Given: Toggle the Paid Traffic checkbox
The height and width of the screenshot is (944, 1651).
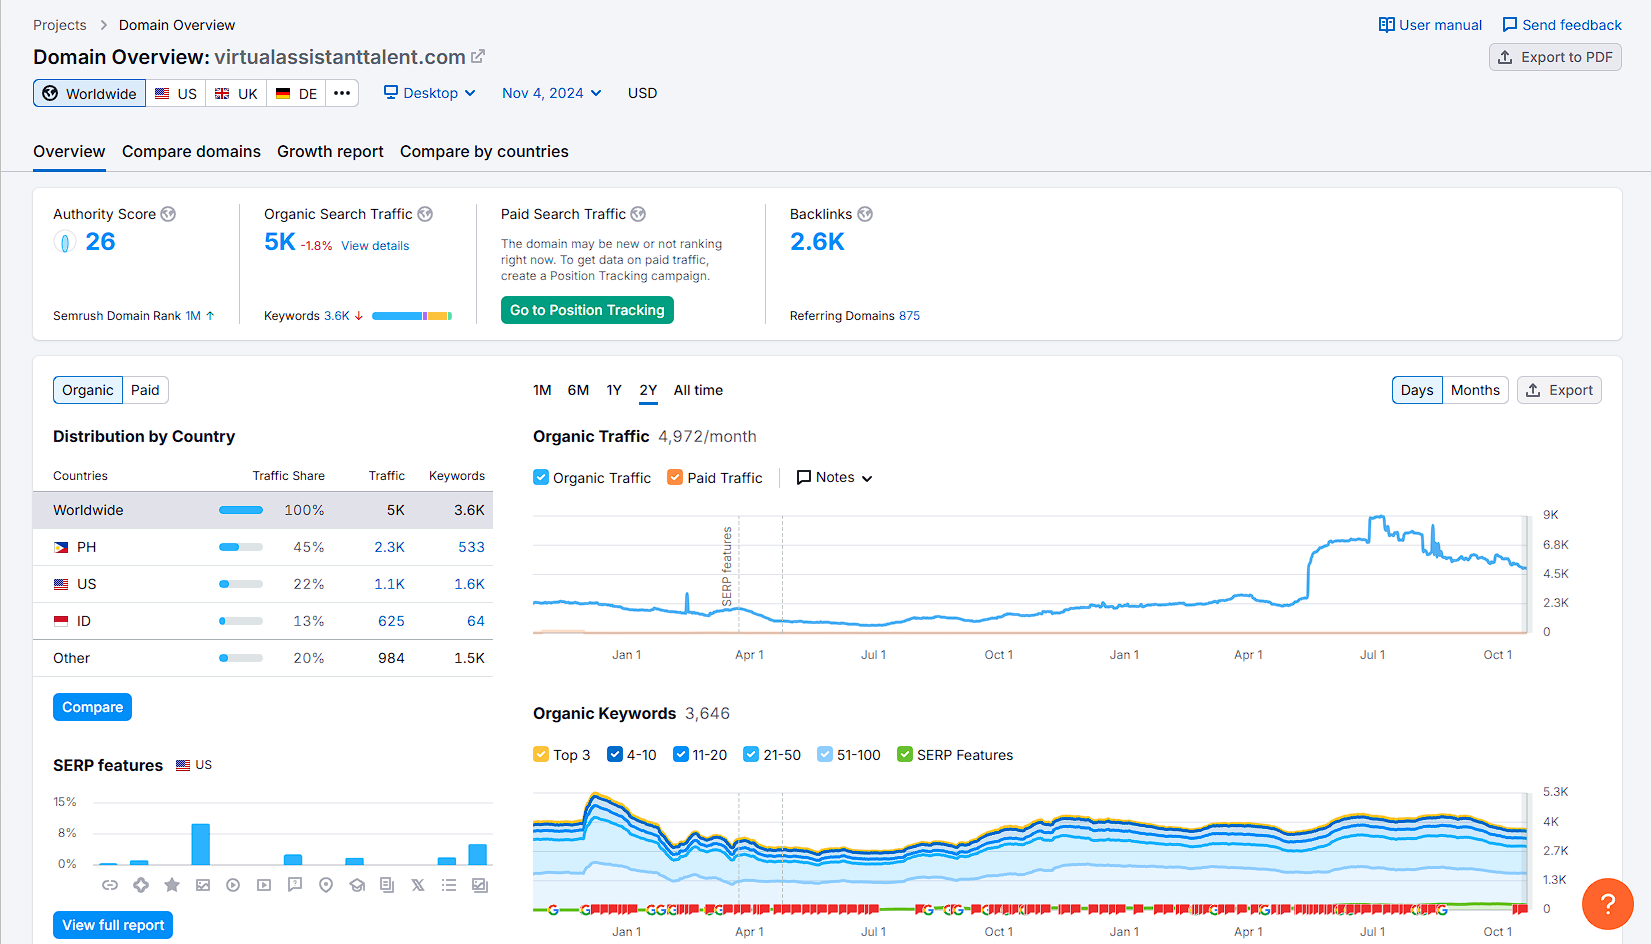Looking at the screenshot, I should [x=675, y=478].
